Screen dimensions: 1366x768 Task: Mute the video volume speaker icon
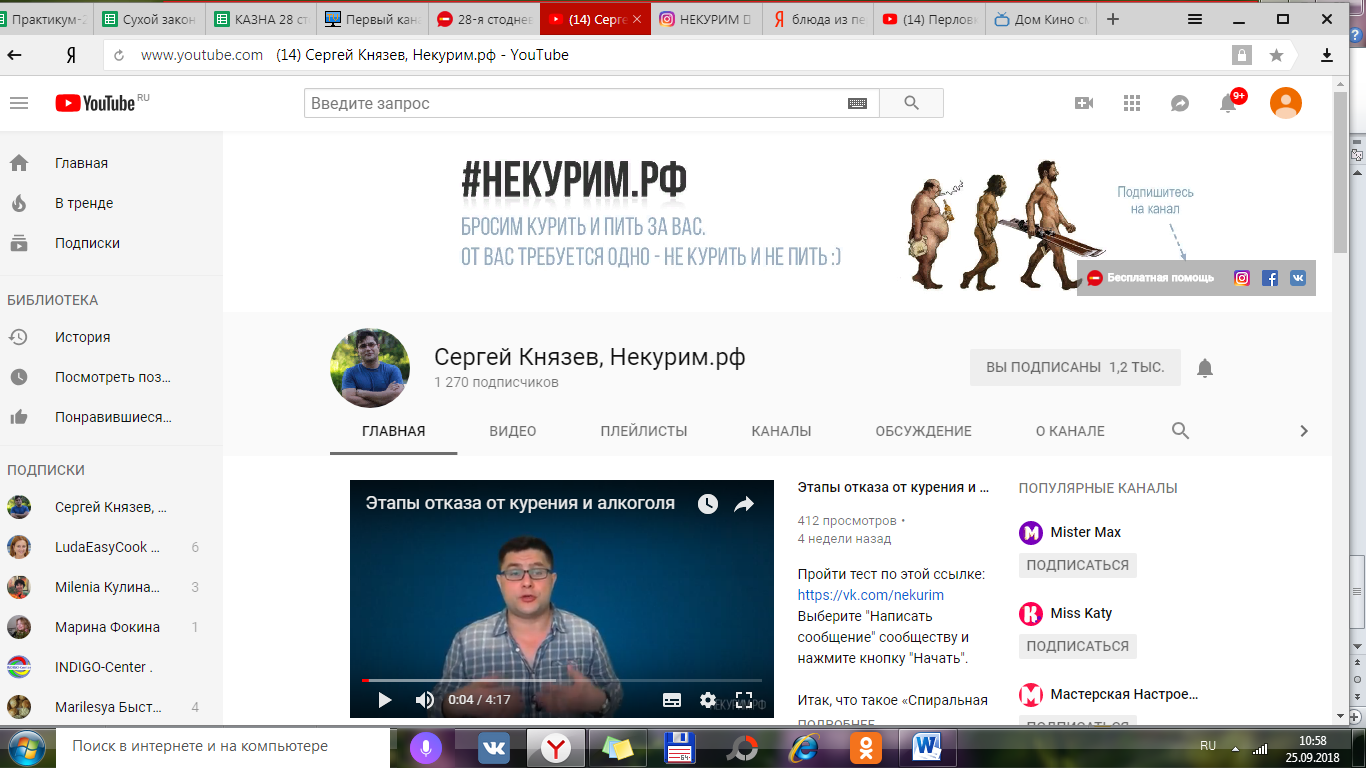point(424,700)
